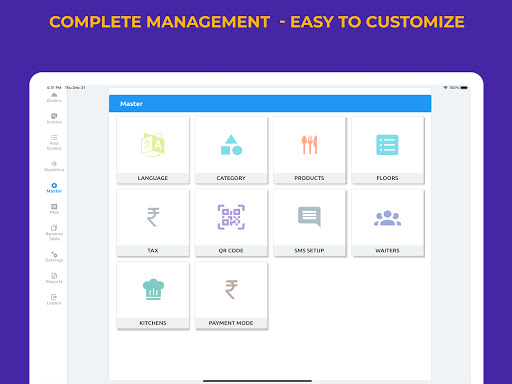Screen dimensions: 512x384
Task: Click the KITCHENS label bar
Action: tap(153, 323)
